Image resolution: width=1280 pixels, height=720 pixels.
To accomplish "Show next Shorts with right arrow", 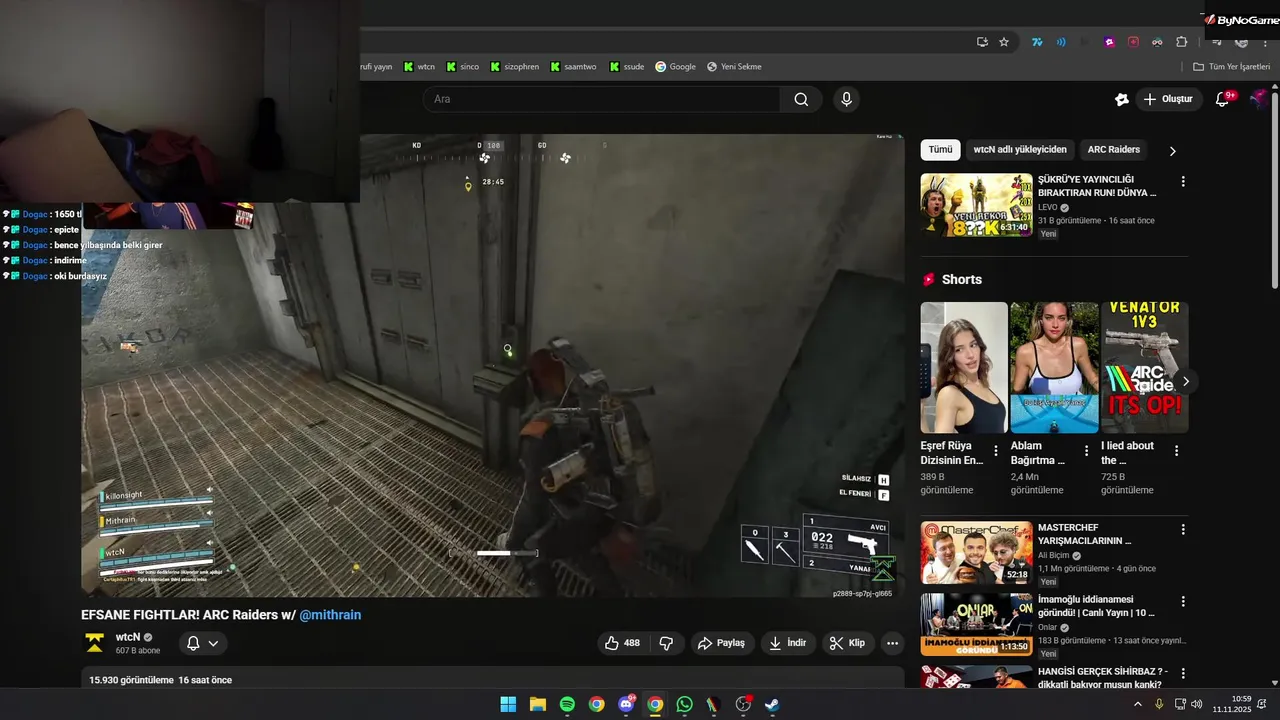I will point(1186,381).
